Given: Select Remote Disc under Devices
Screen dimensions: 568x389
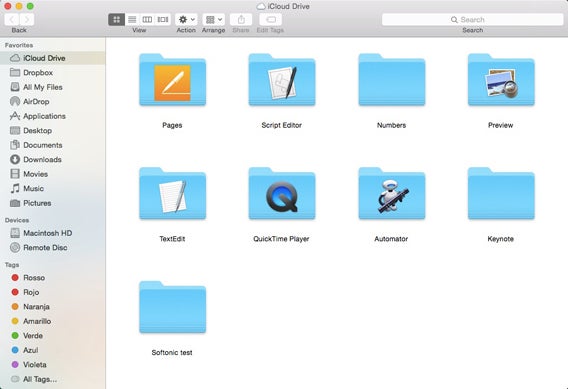Looking at the screenshot, I should pos(53,247).
